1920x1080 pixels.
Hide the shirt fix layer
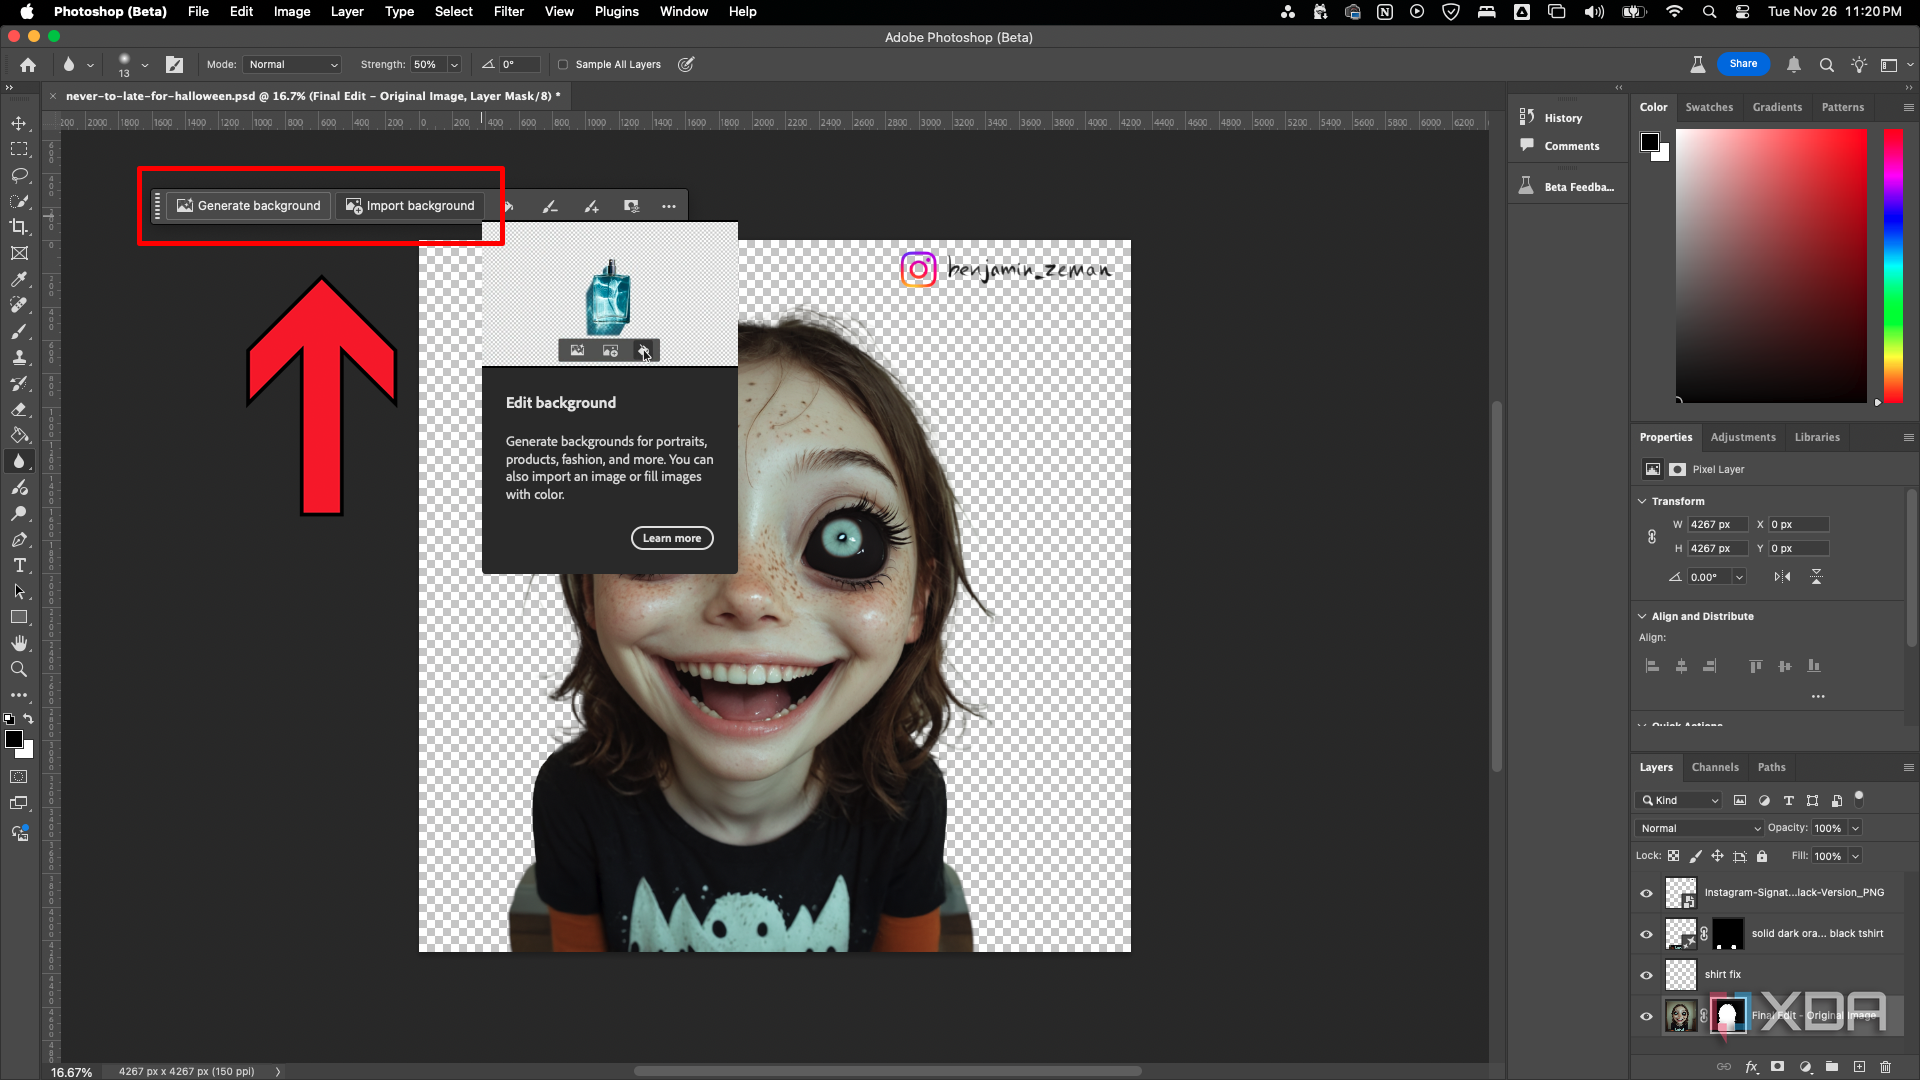tap(1647, 975)
